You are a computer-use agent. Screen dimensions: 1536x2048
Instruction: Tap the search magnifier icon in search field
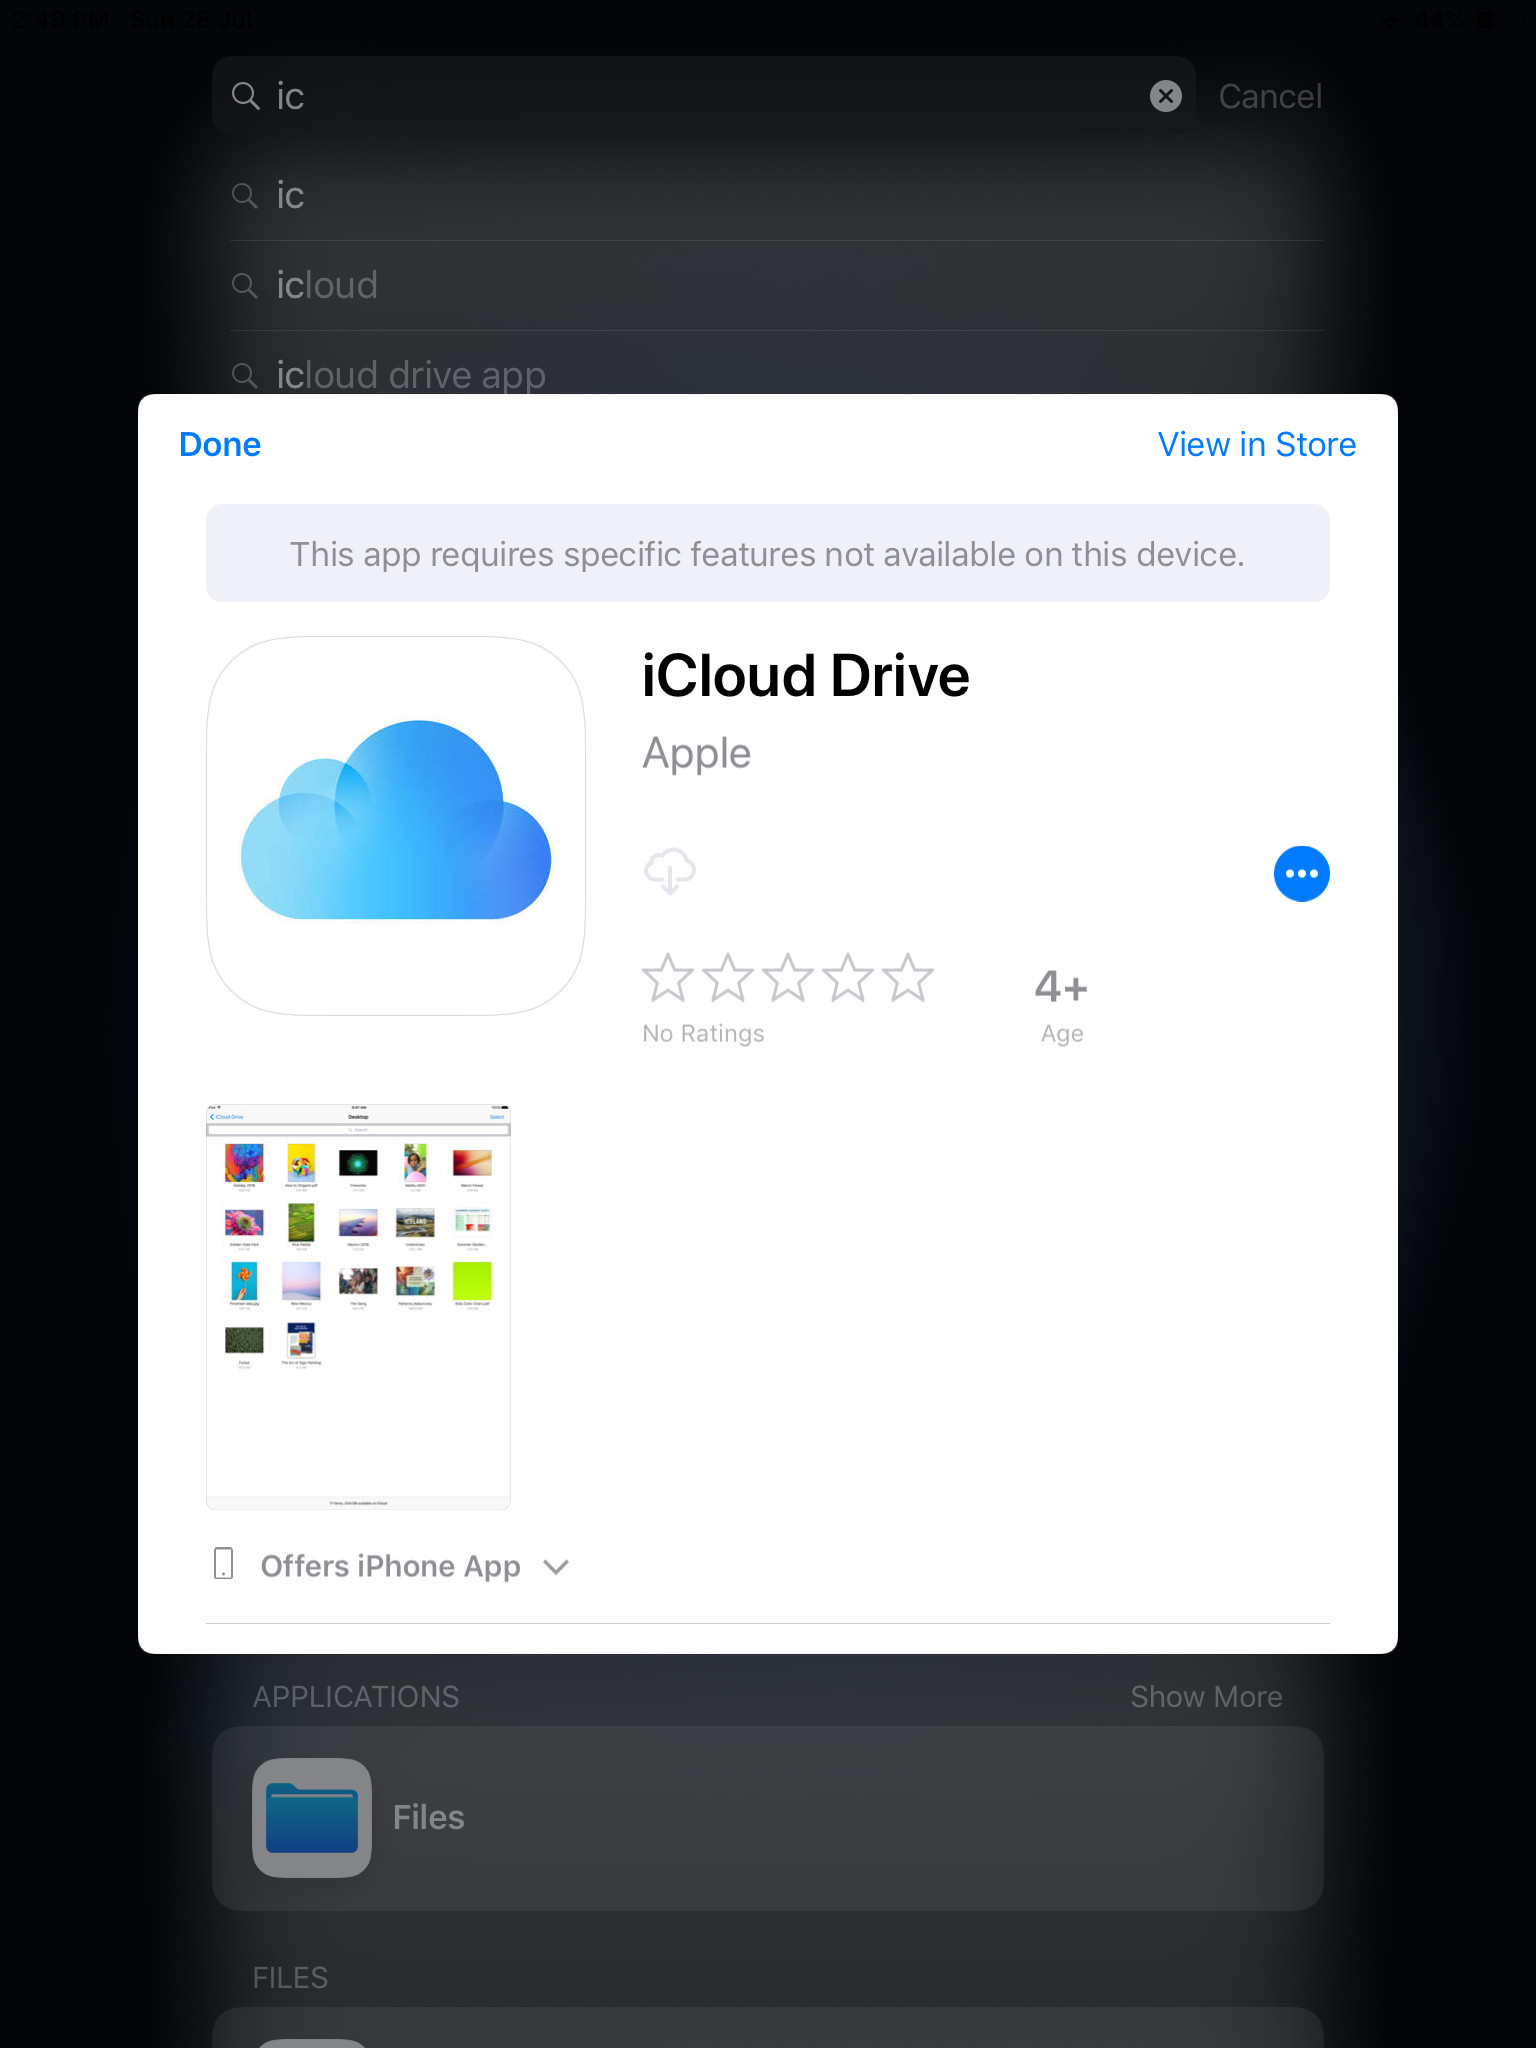pos(246,95)
